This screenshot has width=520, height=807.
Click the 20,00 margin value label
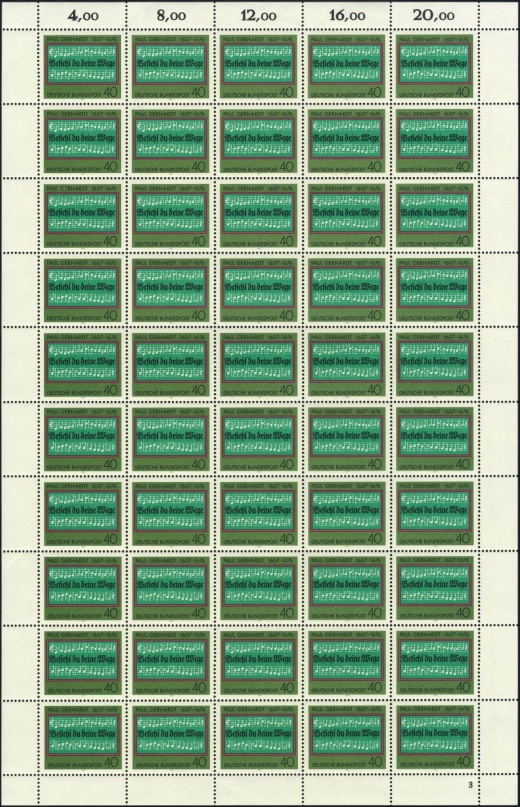point(436,15)
